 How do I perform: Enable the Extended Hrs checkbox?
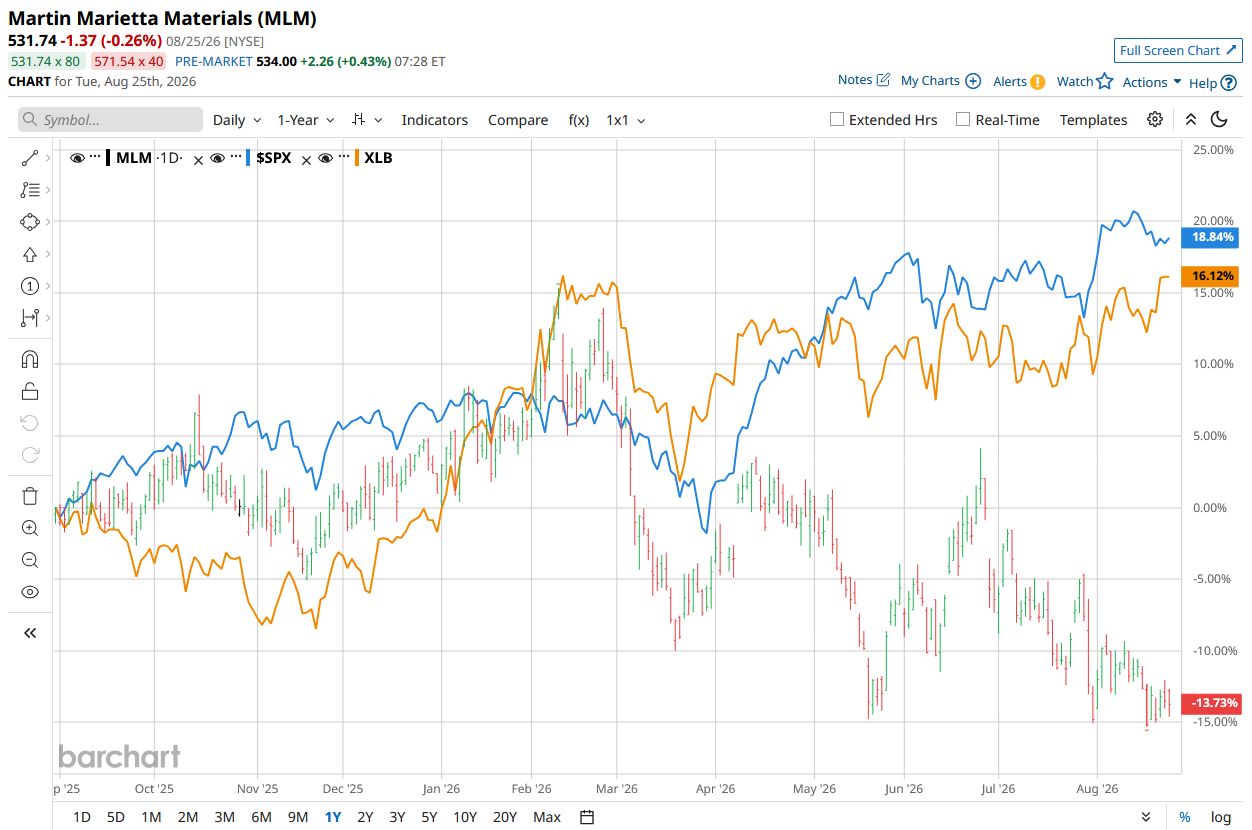(837, 119)
